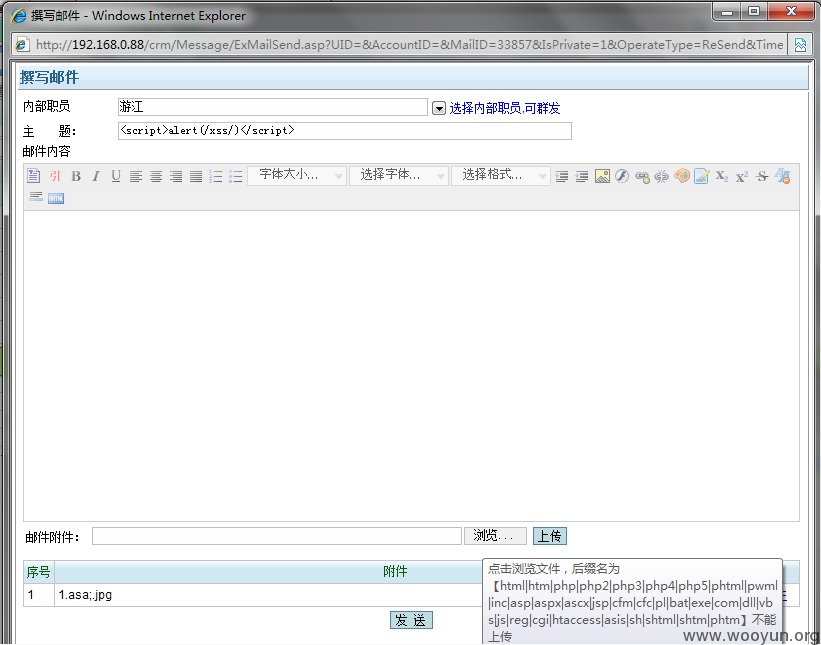821x645 pixels.
Task: Expand the 内部职员 recipient dropdown arrow
Action: (438, 108)
